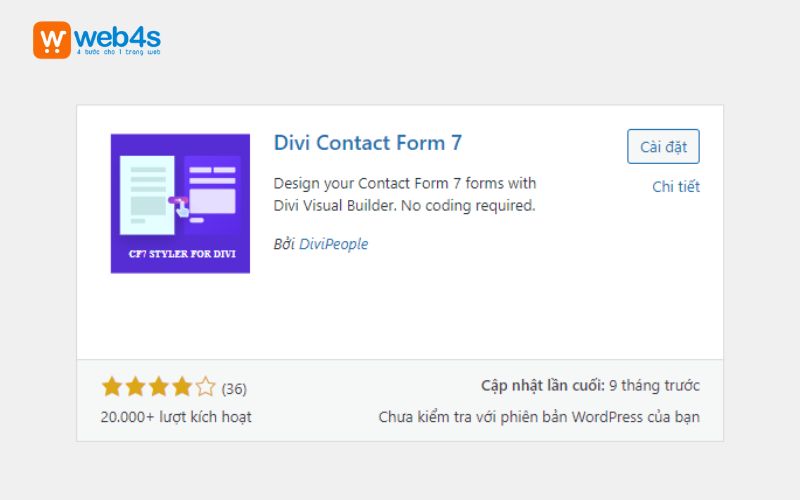This screenshot has width=800, height=500.
Task: Click the fourth gold rating star
Action: coord(181,387)
